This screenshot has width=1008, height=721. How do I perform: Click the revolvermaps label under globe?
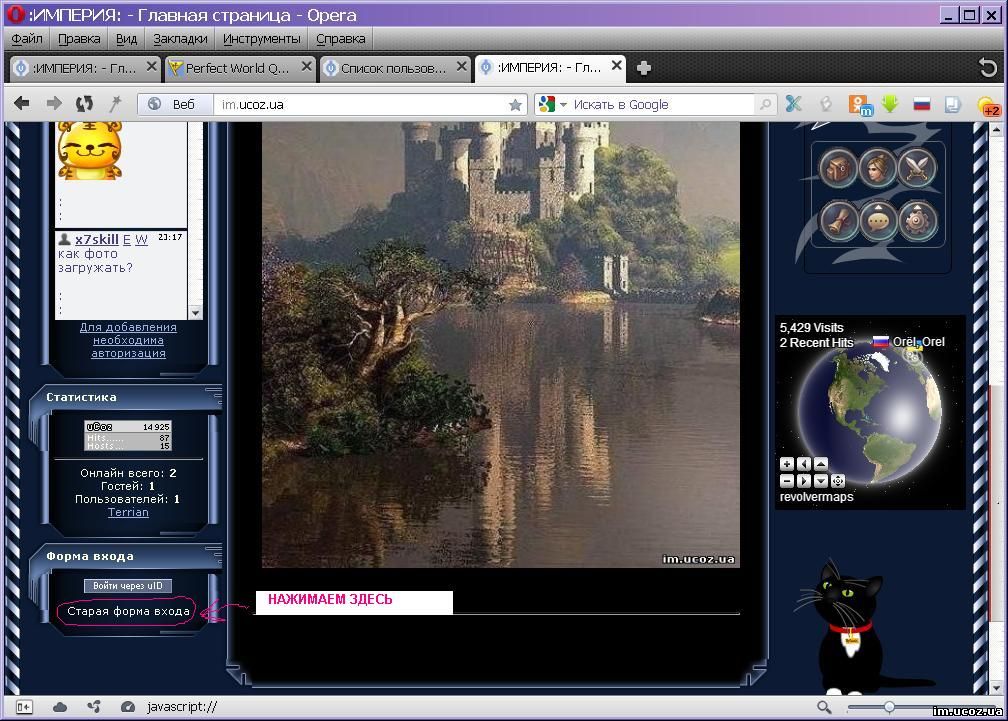click(x=816, y=497)
